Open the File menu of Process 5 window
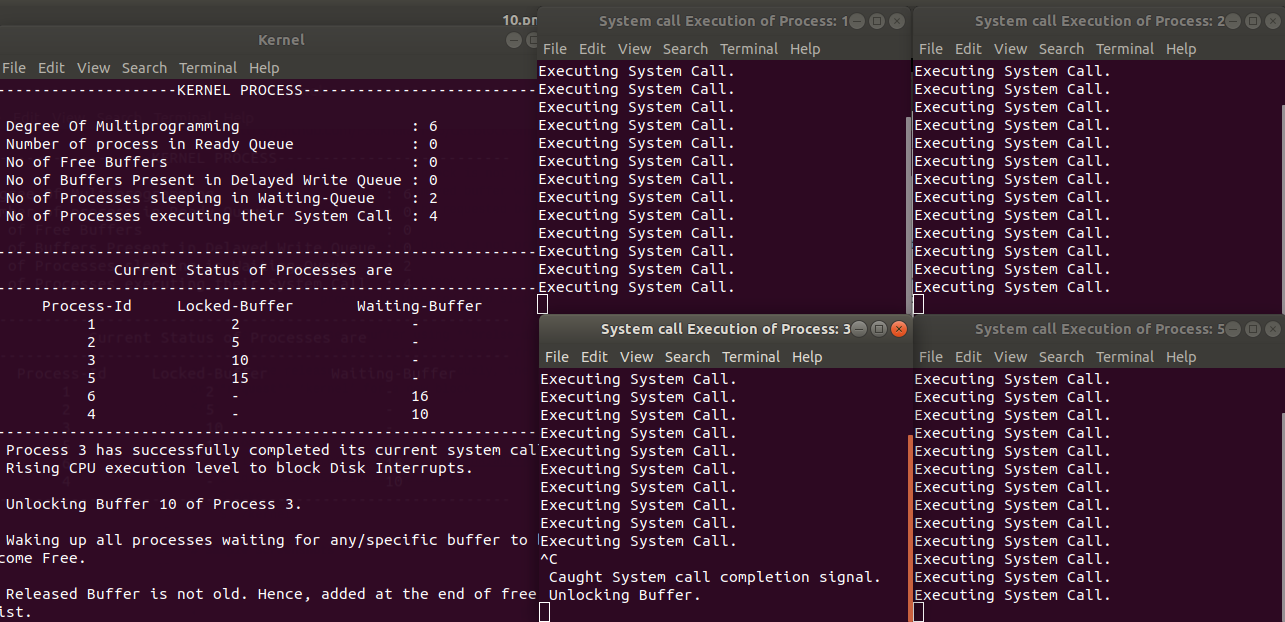Image resolution: width=1285 pixels, height=622 pixels. 931,356
